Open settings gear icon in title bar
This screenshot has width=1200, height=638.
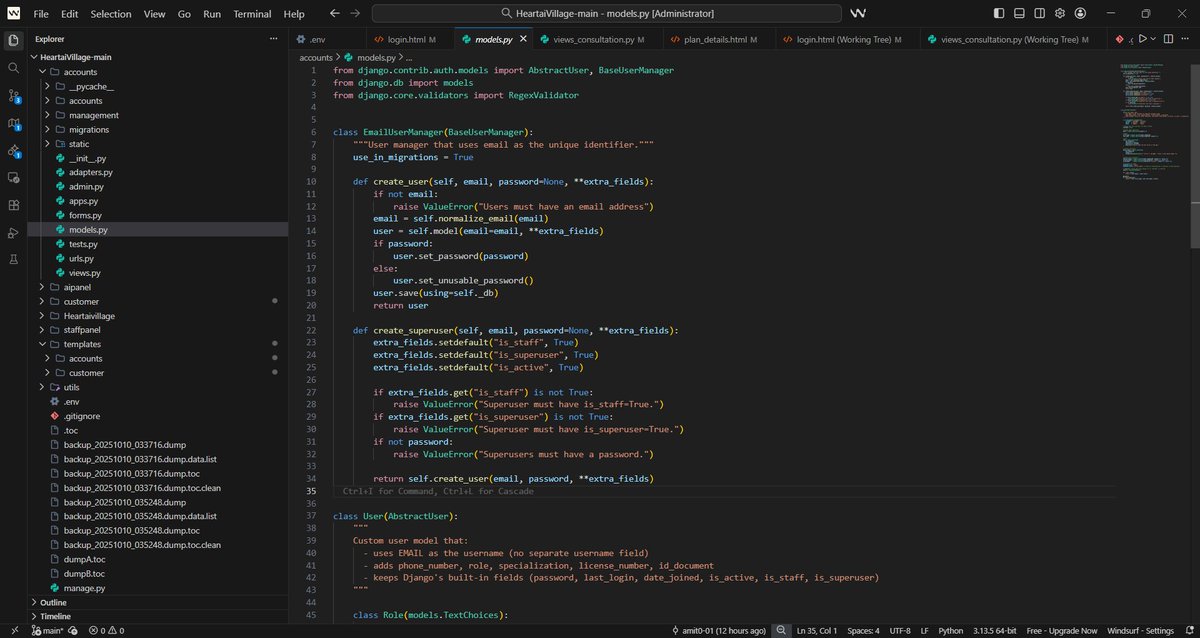[1059, 14]
